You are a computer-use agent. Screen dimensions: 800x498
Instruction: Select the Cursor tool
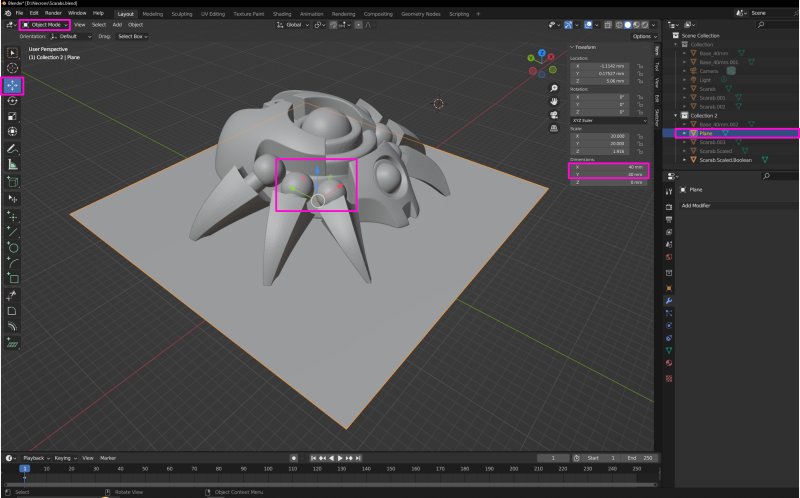(x=13, y=68)
